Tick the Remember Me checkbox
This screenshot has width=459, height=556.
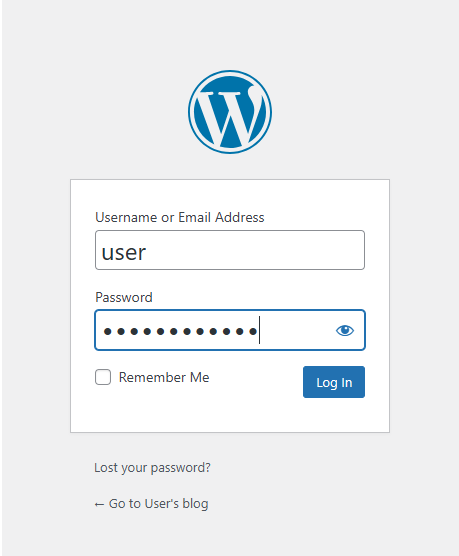click(103, 377)
